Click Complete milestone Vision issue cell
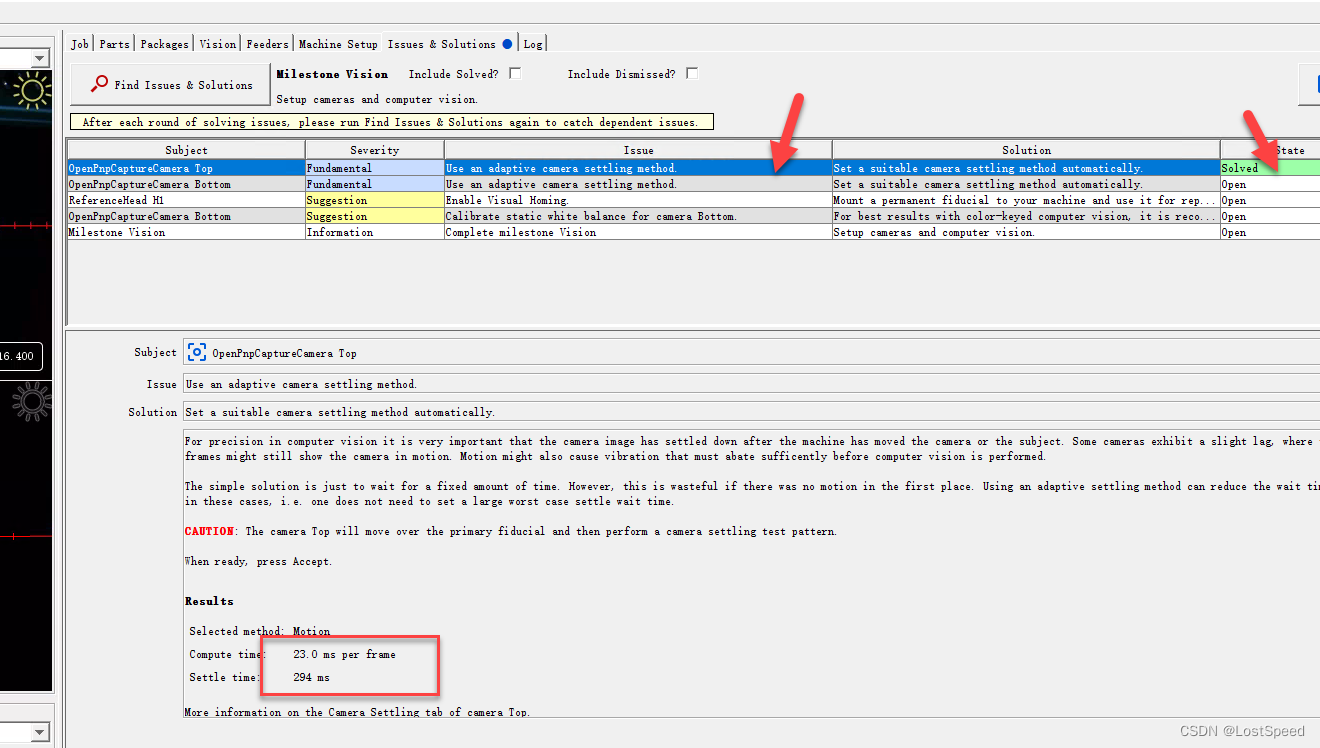 tap(638, 232)
